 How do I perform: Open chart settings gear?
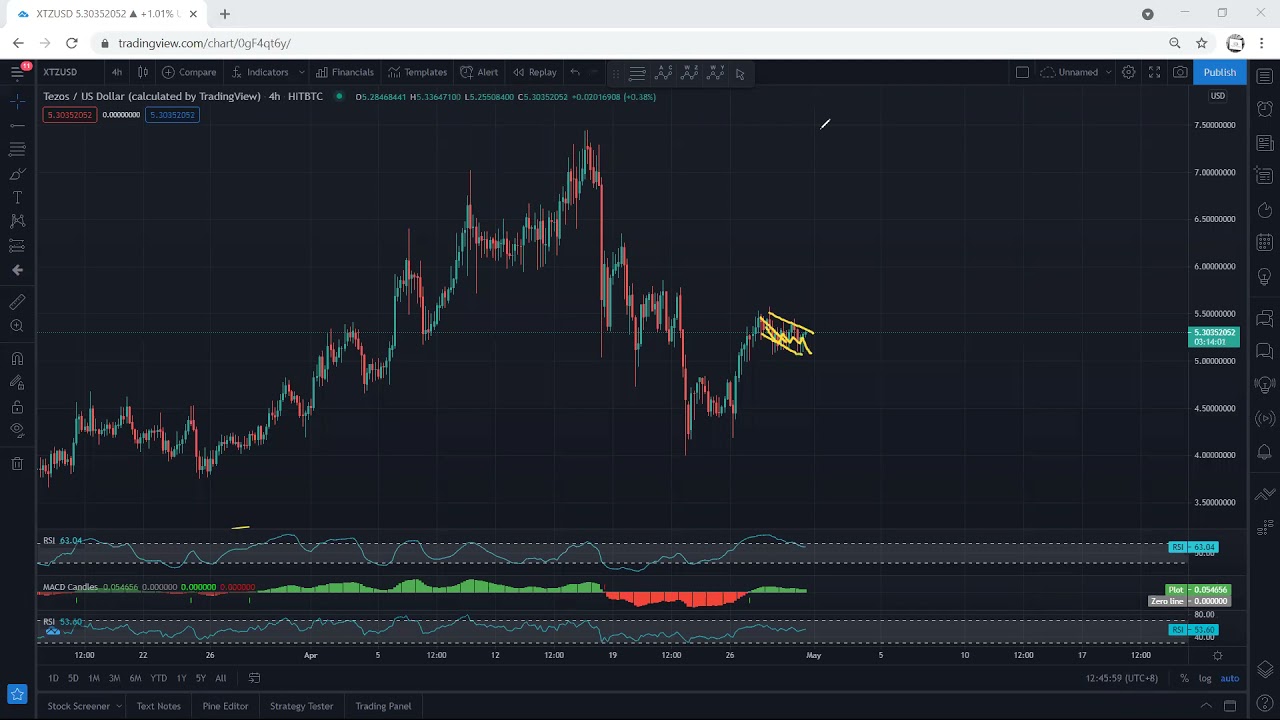[1128, 72]
